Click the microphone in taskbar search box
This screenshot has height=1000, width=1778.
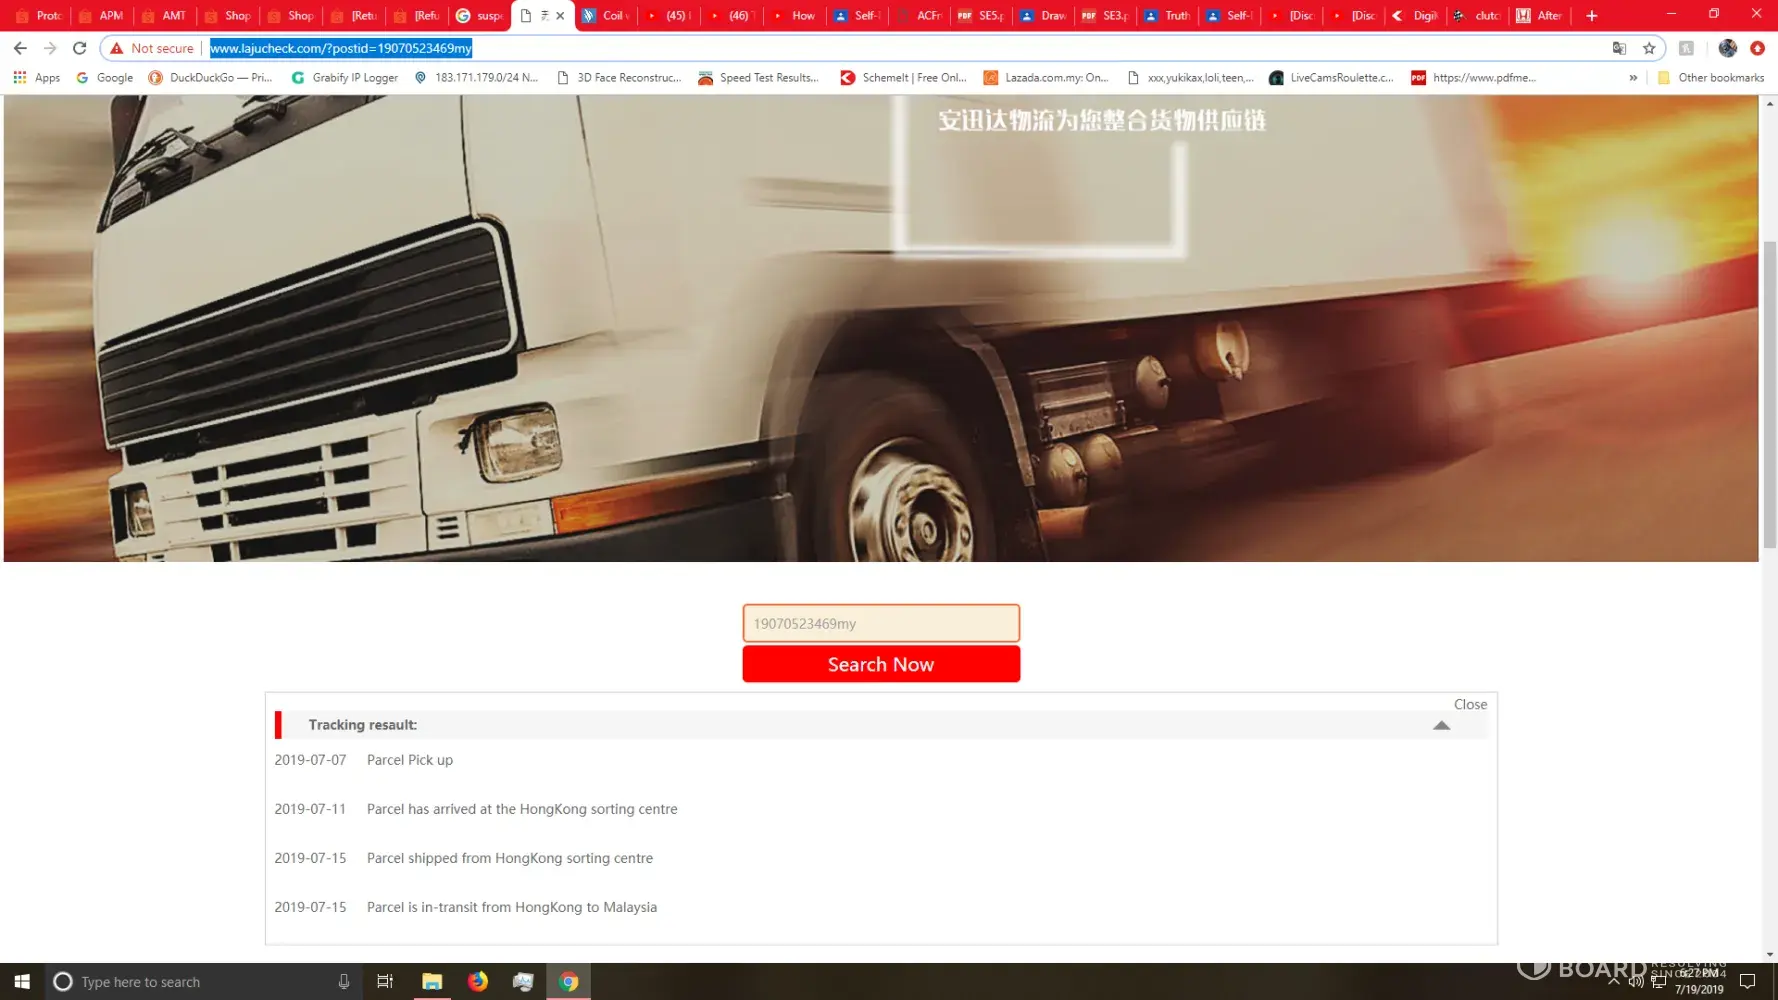[x=344, y=982]
